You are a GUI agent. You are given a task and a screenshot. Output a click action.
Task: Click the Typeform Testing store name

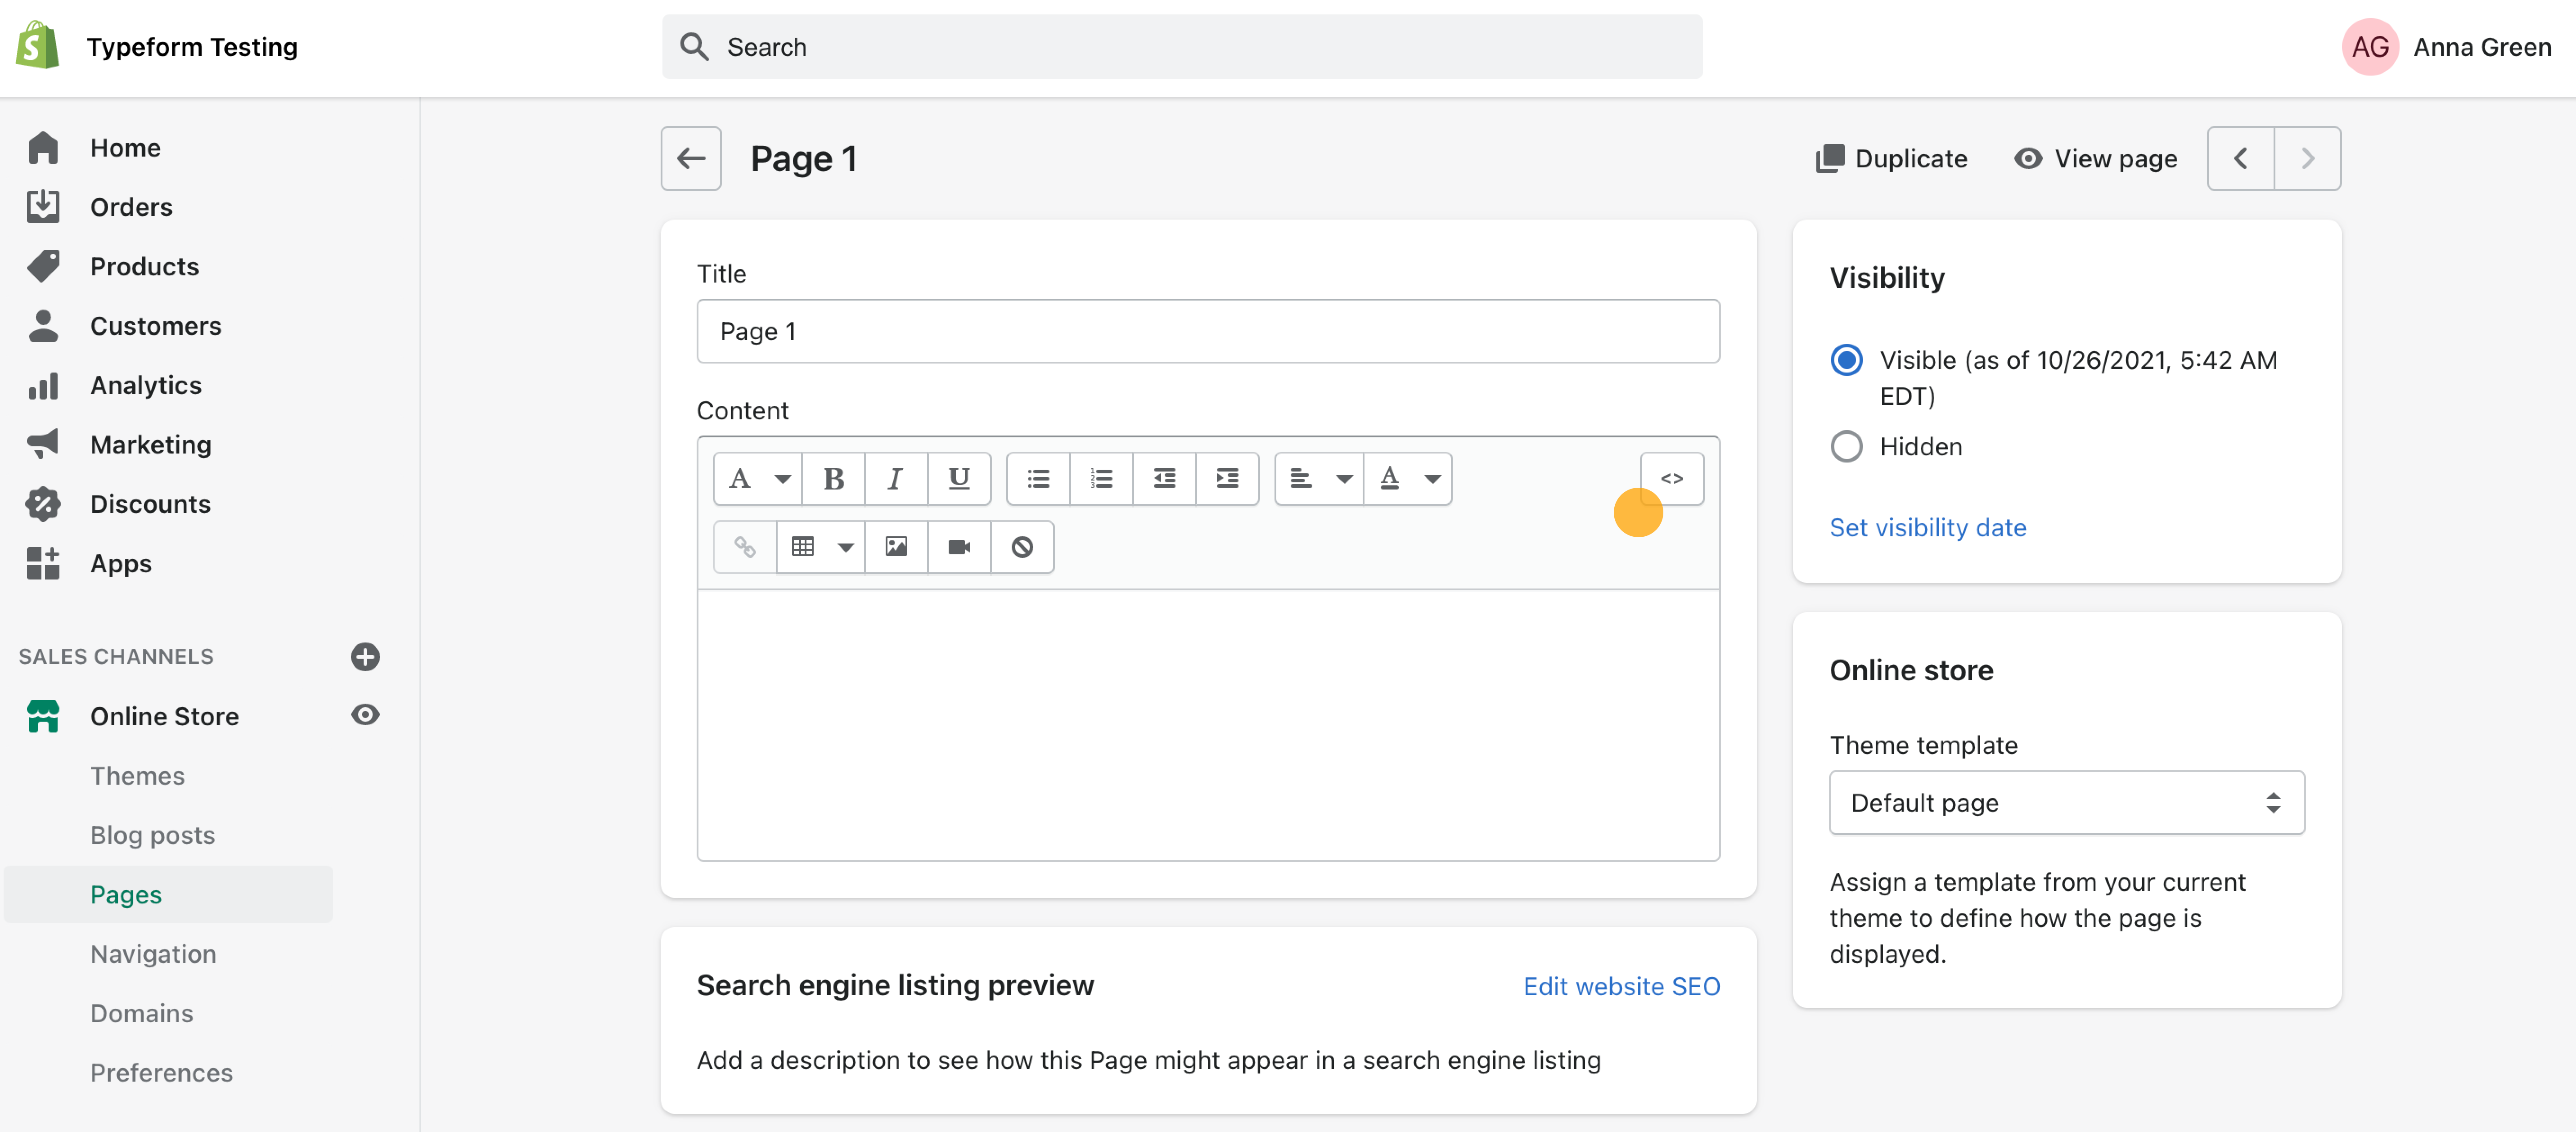(192, 47)
